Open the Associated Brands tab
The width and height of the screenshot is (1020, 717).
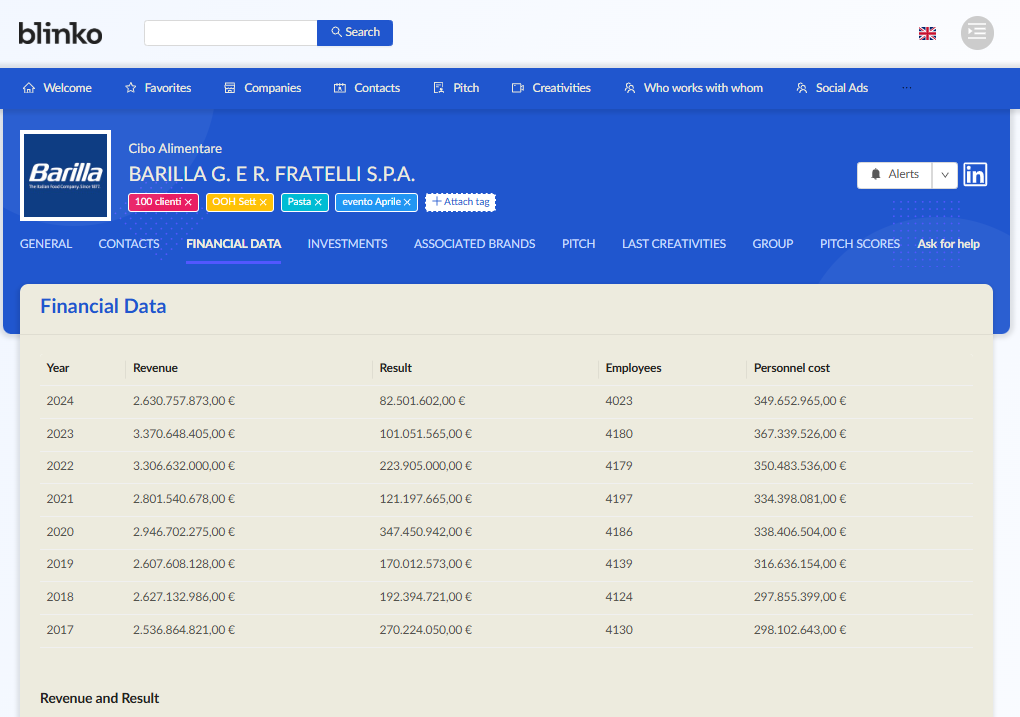click(474, 244)
